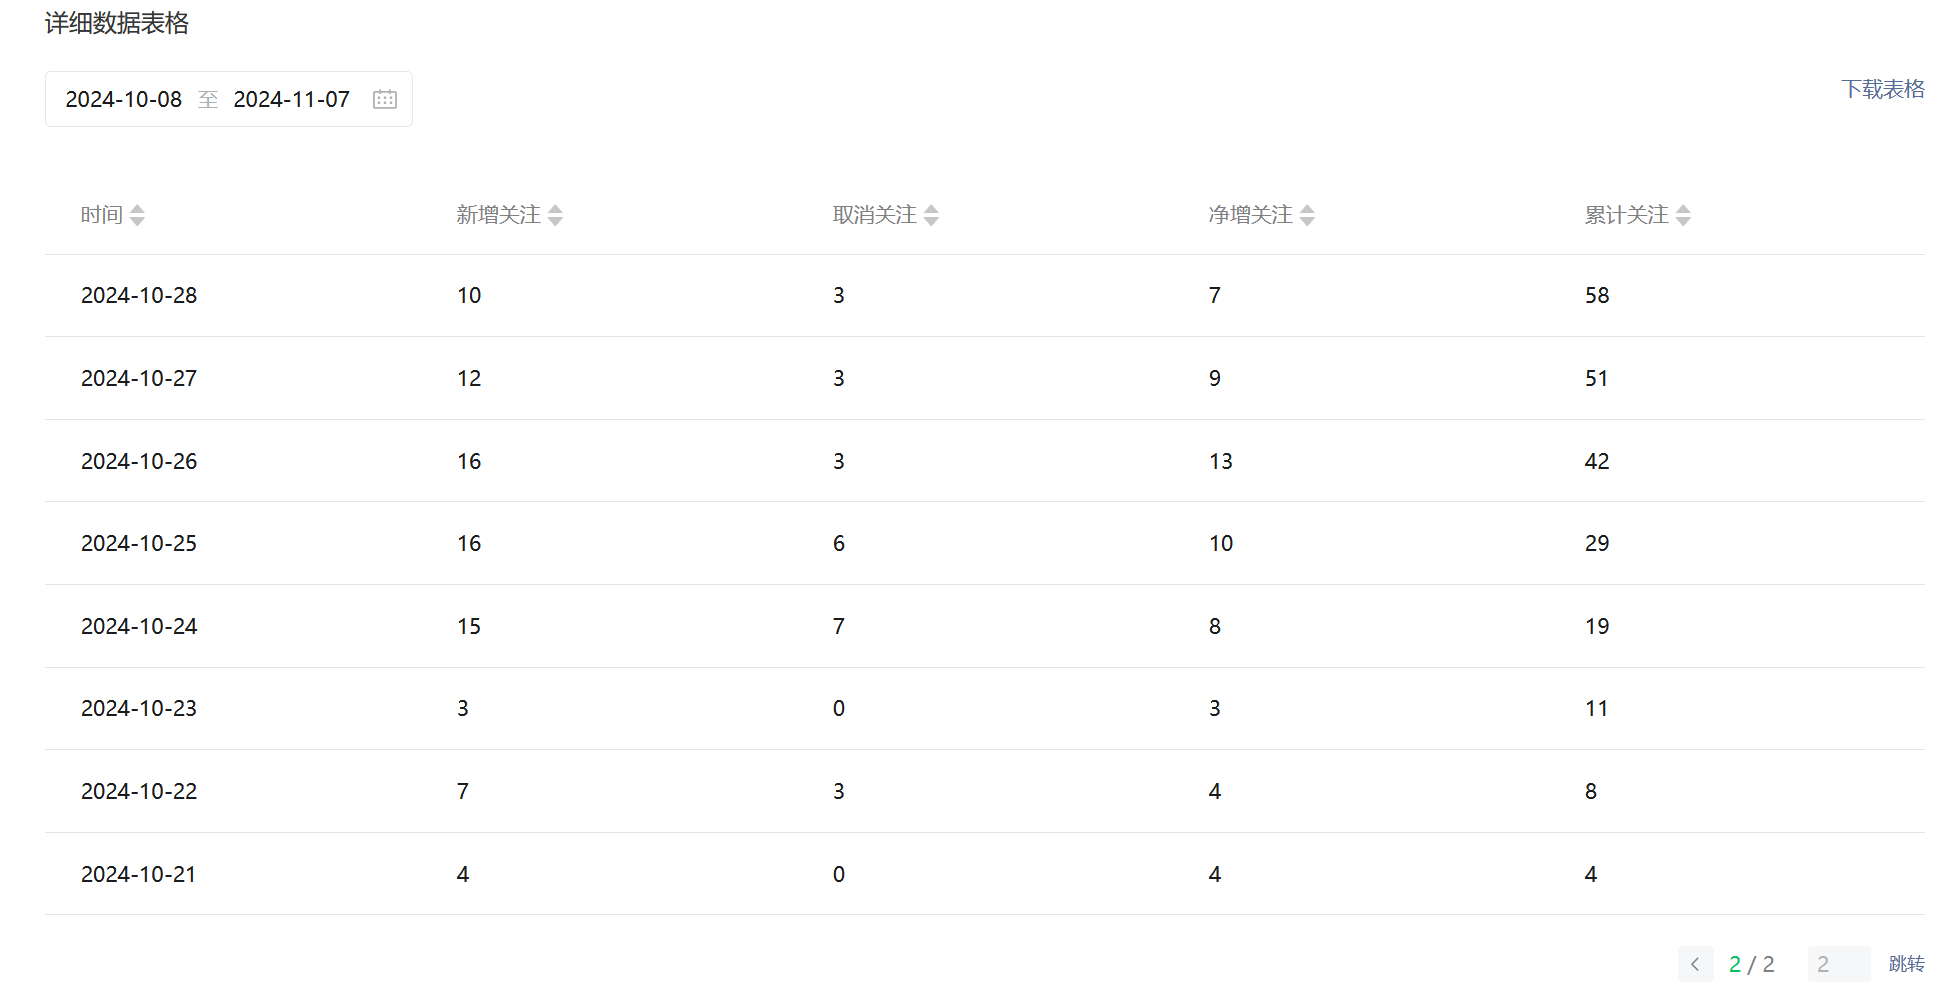Image resolution: width=1947 pixels, height=994 pixels.
Task: Sort table by 时间 column arrows
Action: click(137, 215)
